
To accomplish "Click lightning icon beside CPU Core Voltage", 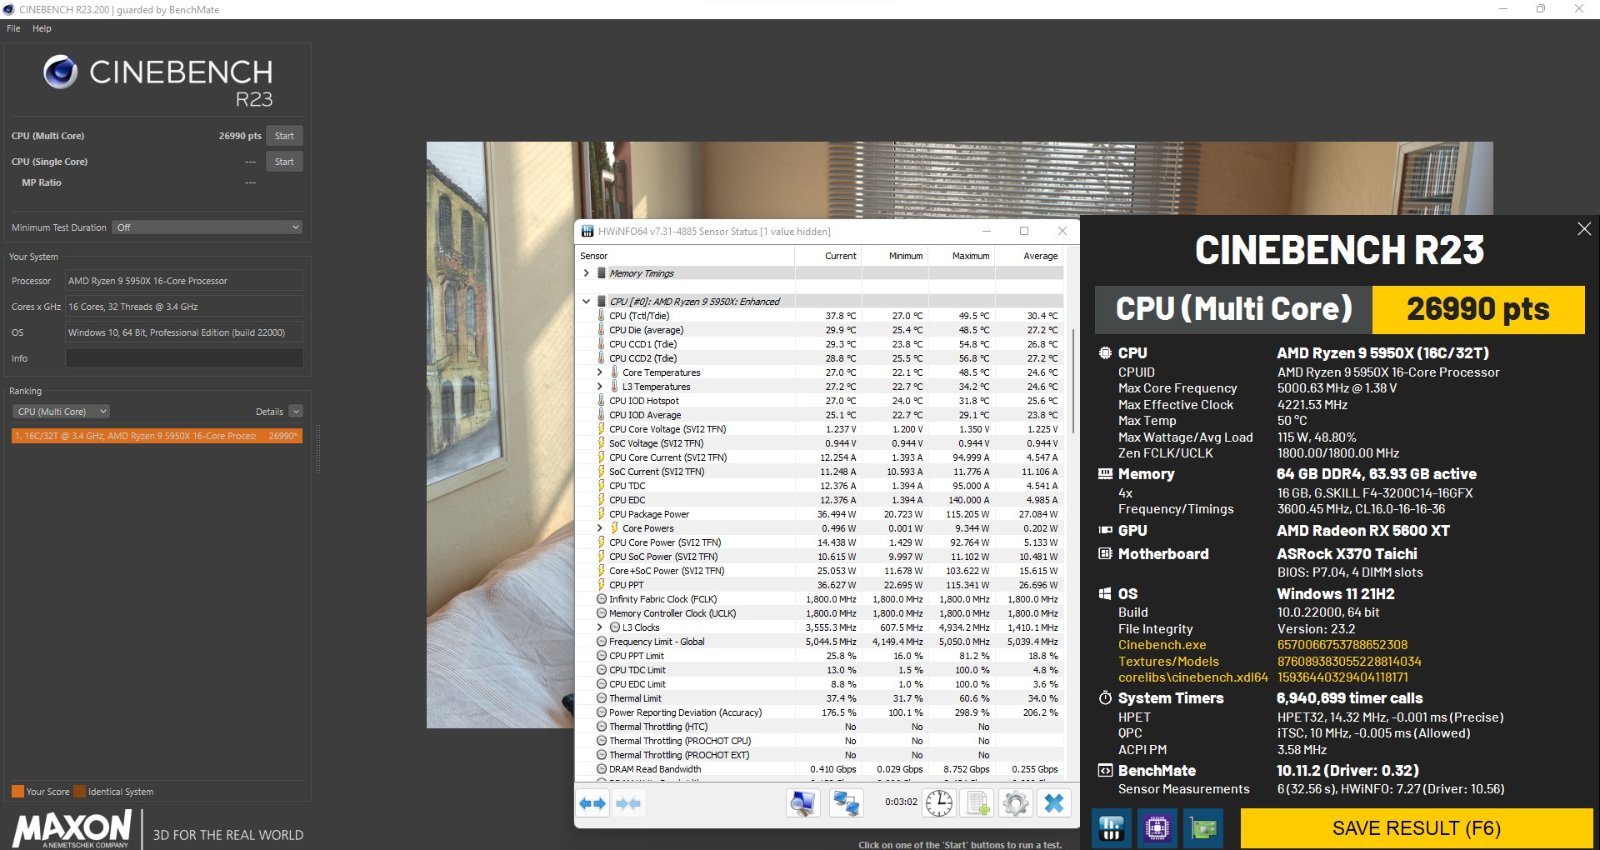I will pyautogui.click(x=601, y=429).
